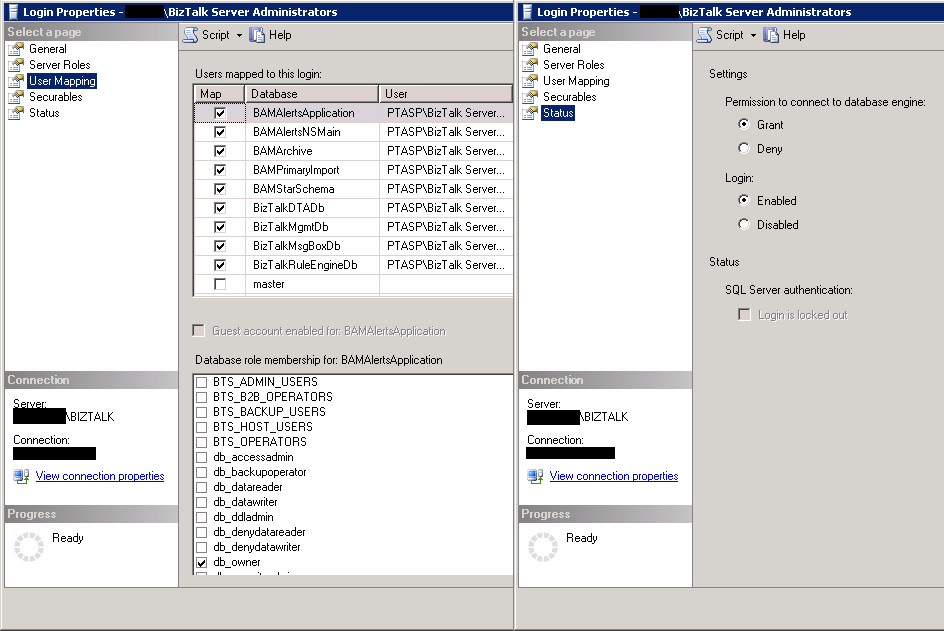
Task: Click connection properties icon in left dialog
Action: (x=21, y=476)
